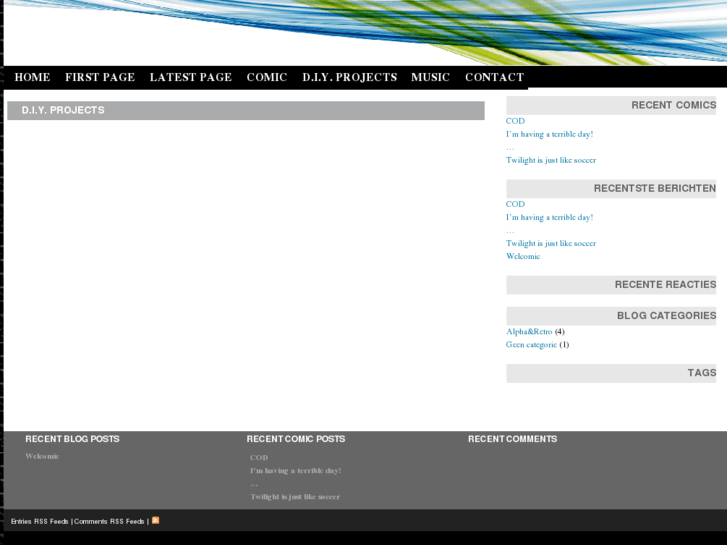Image resolution: width=727 pixels, height=545 pixels.
Task: Open the Alpha&Retro blog category
Action: [x=529, y=332]
